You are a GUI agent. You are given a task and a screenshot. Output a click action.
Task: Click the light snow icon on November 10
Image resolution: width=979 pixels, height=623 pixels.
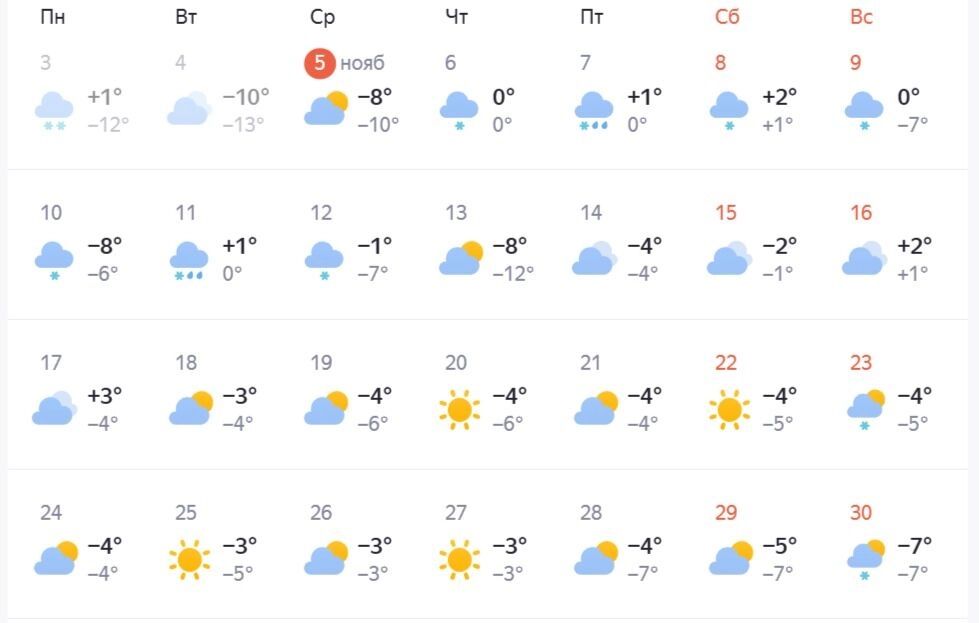click(55, 254)
